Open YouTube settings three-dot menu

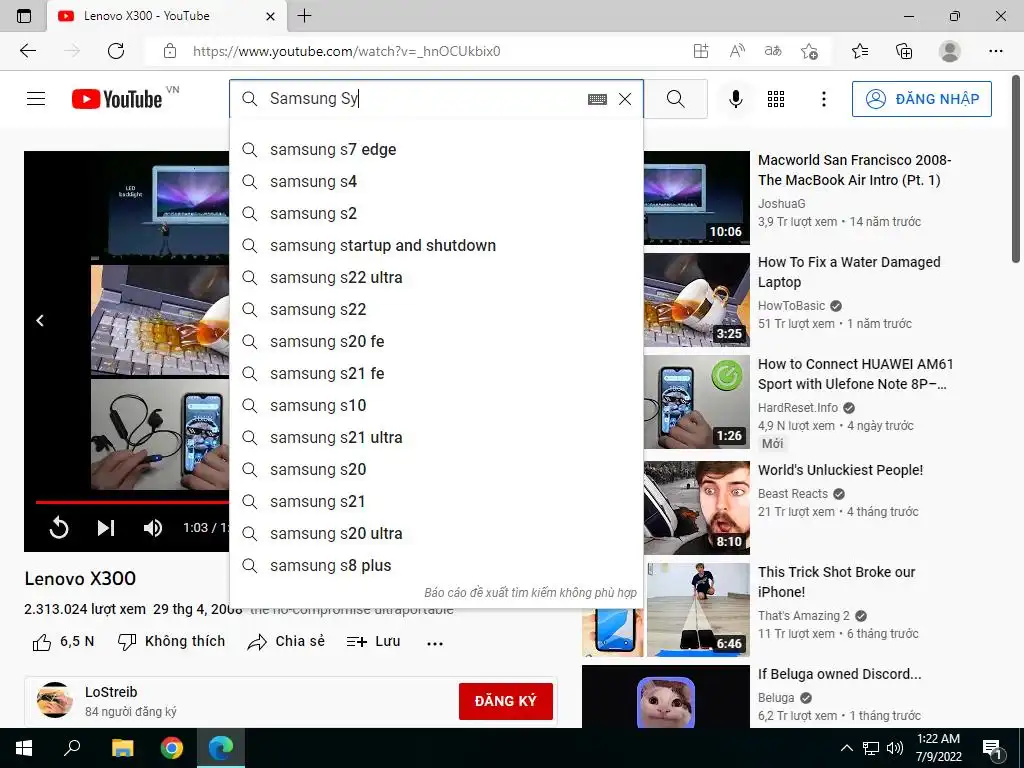click(x=824, y=99)
